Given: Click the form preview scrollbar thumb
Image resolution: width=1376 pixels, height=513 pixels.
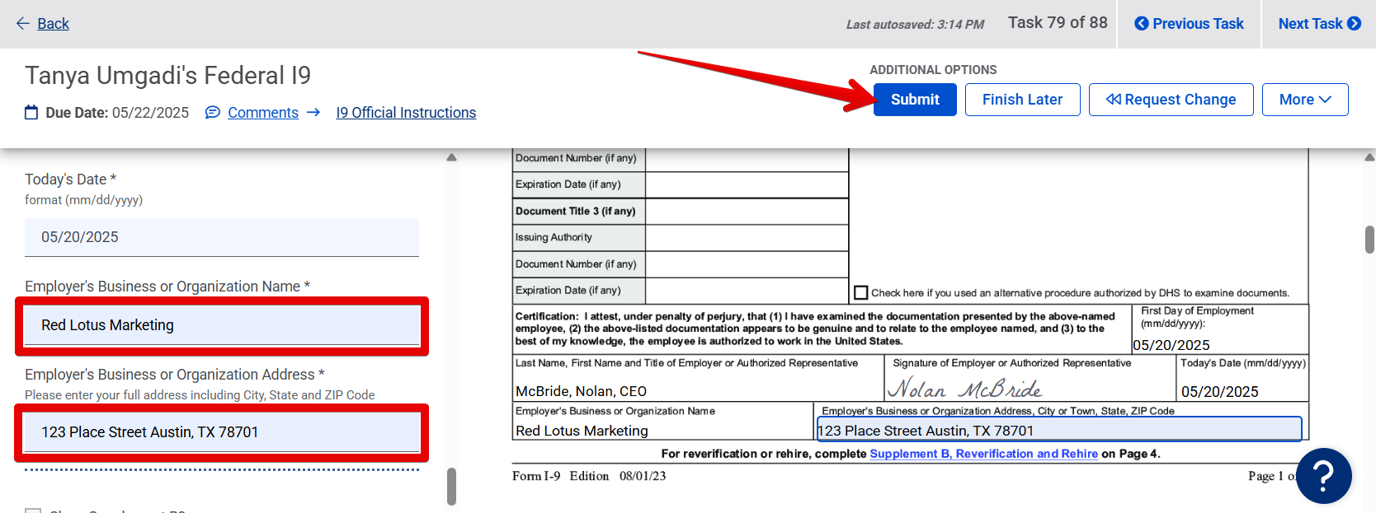Looking at the screenshot, I should [1370, 239].
